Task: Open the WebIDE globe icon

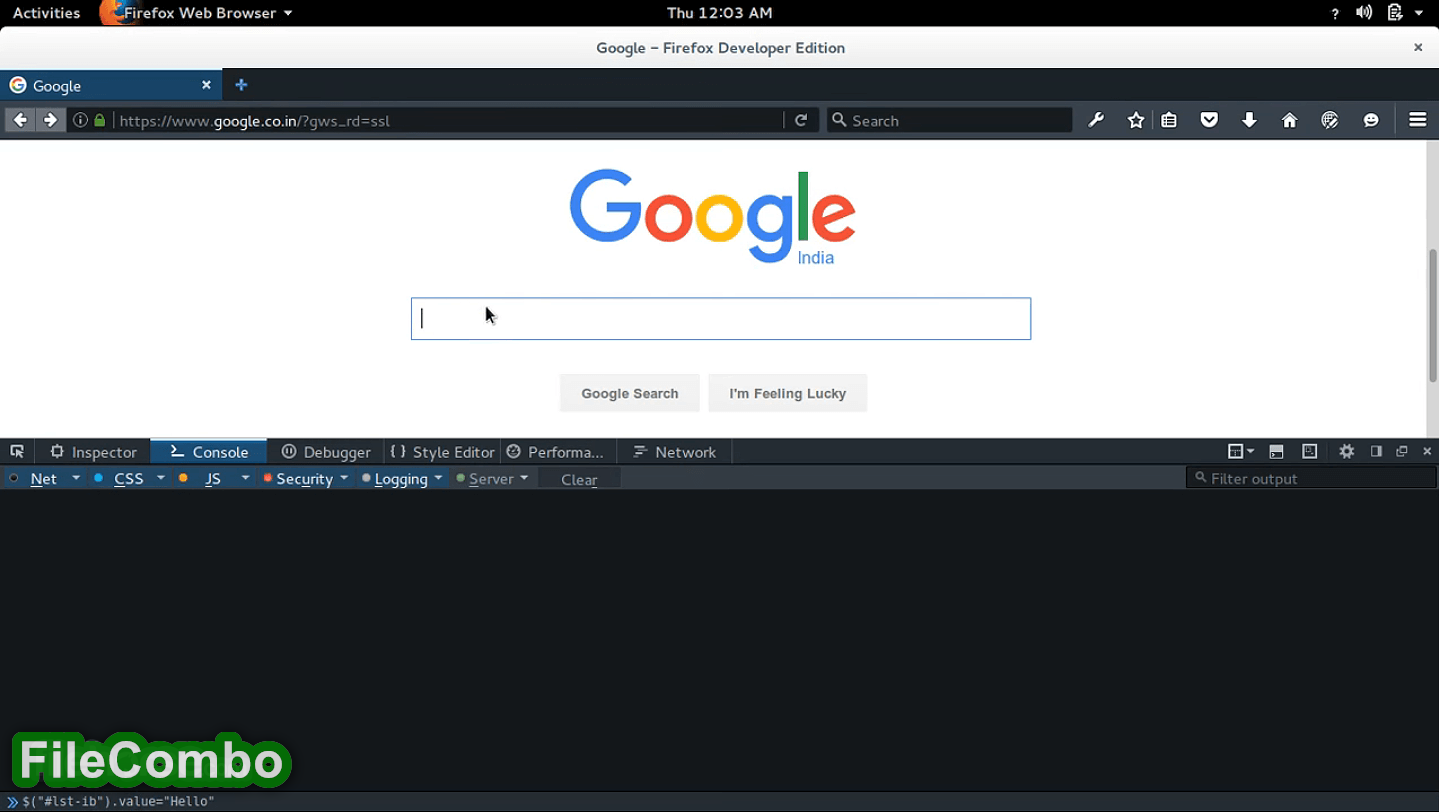Action: 1329,120
